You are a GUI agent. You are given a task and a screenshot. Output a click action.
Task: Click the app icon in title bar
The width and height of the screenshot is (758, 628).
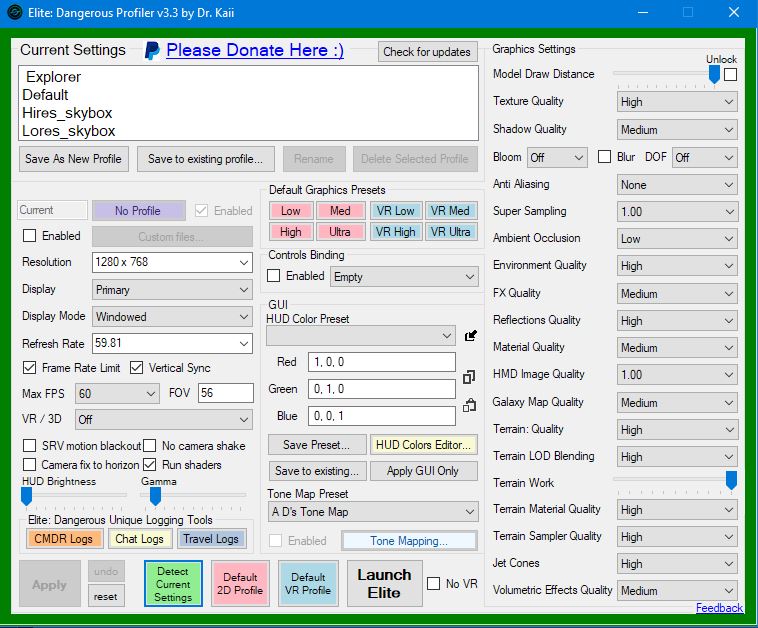[x=15, y=12]
